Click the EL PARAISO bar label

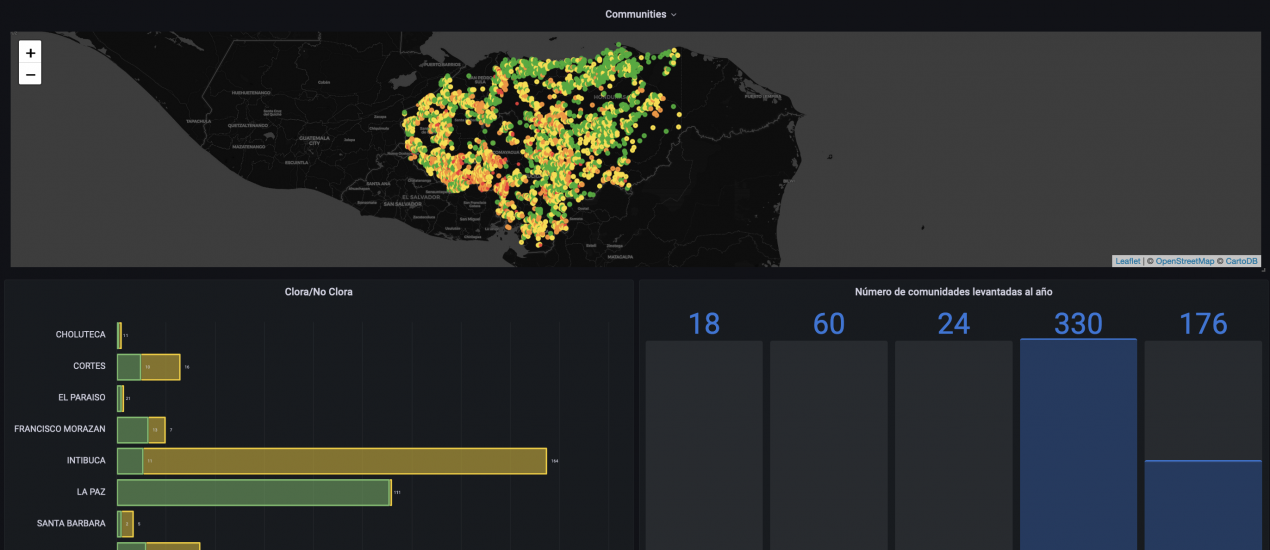82,398
